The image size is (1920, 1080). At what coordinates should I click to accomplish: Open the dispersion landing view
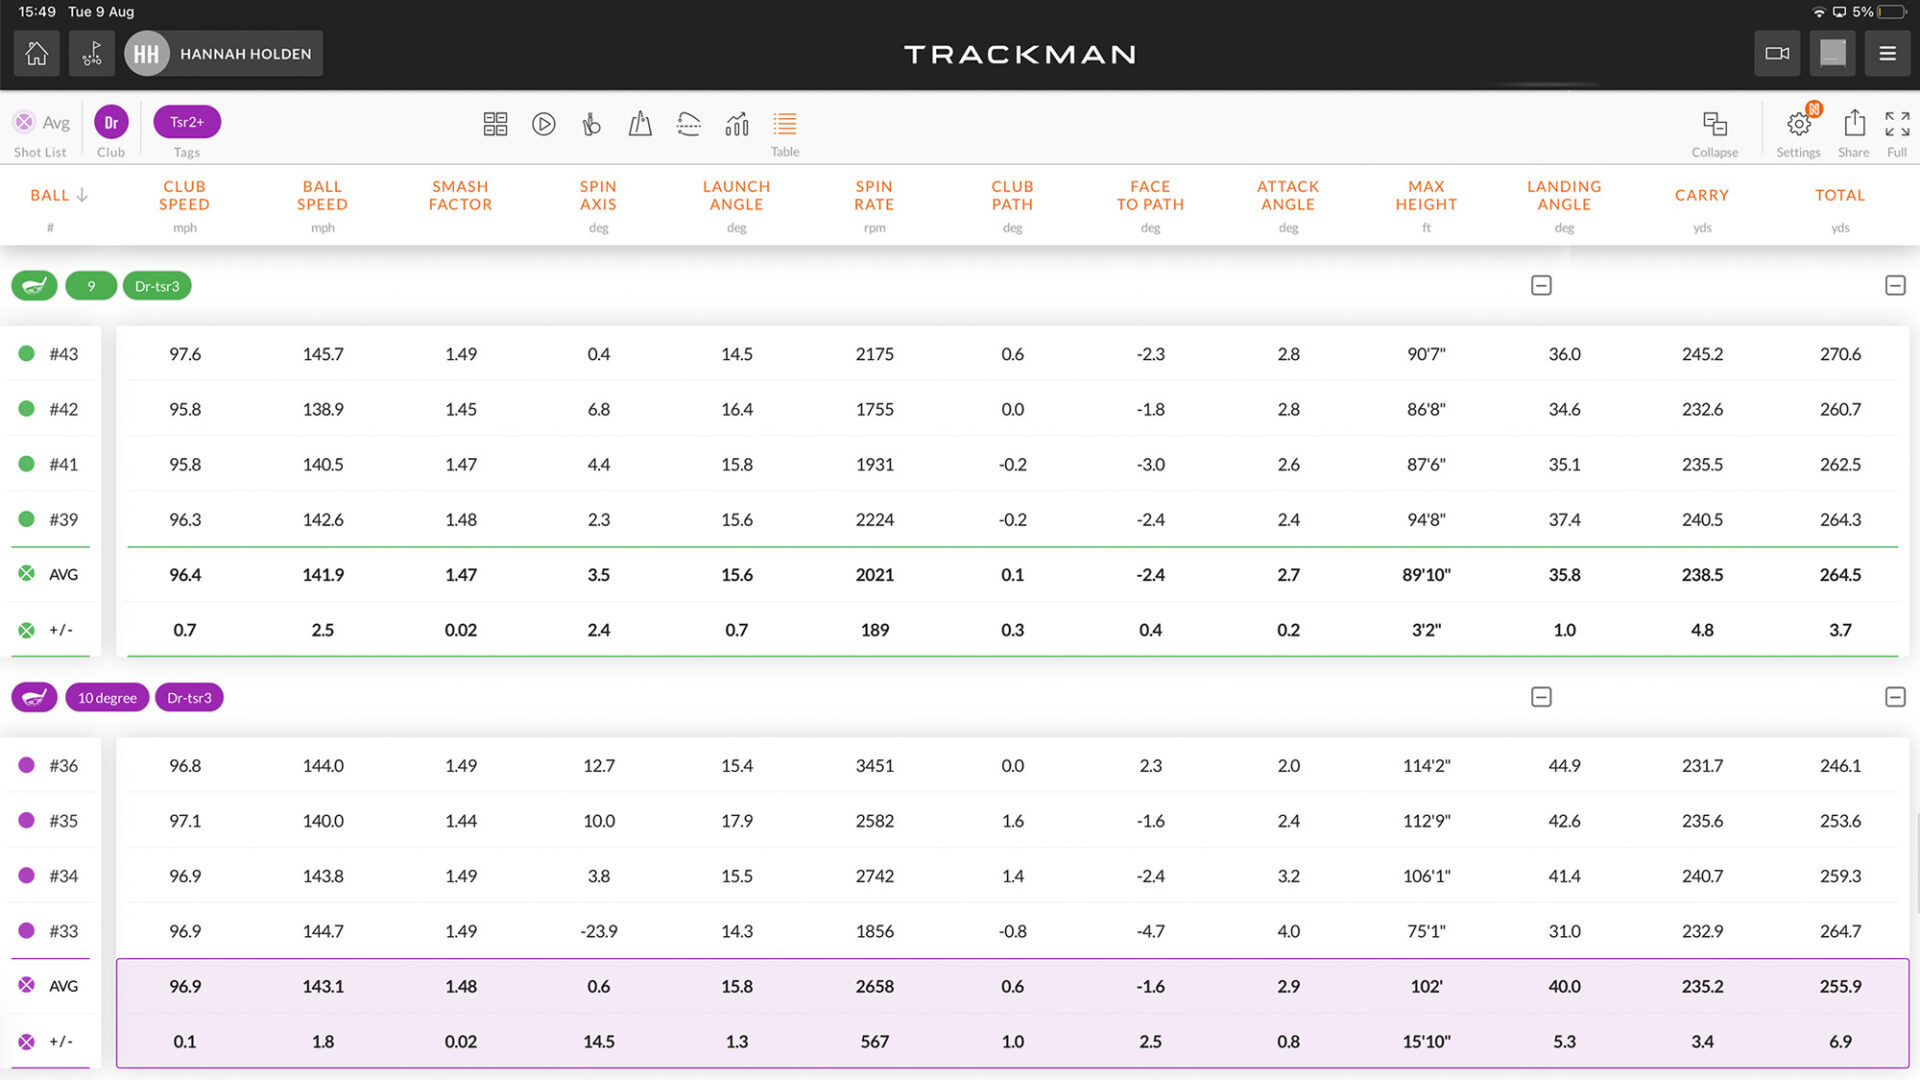point(639,123)
